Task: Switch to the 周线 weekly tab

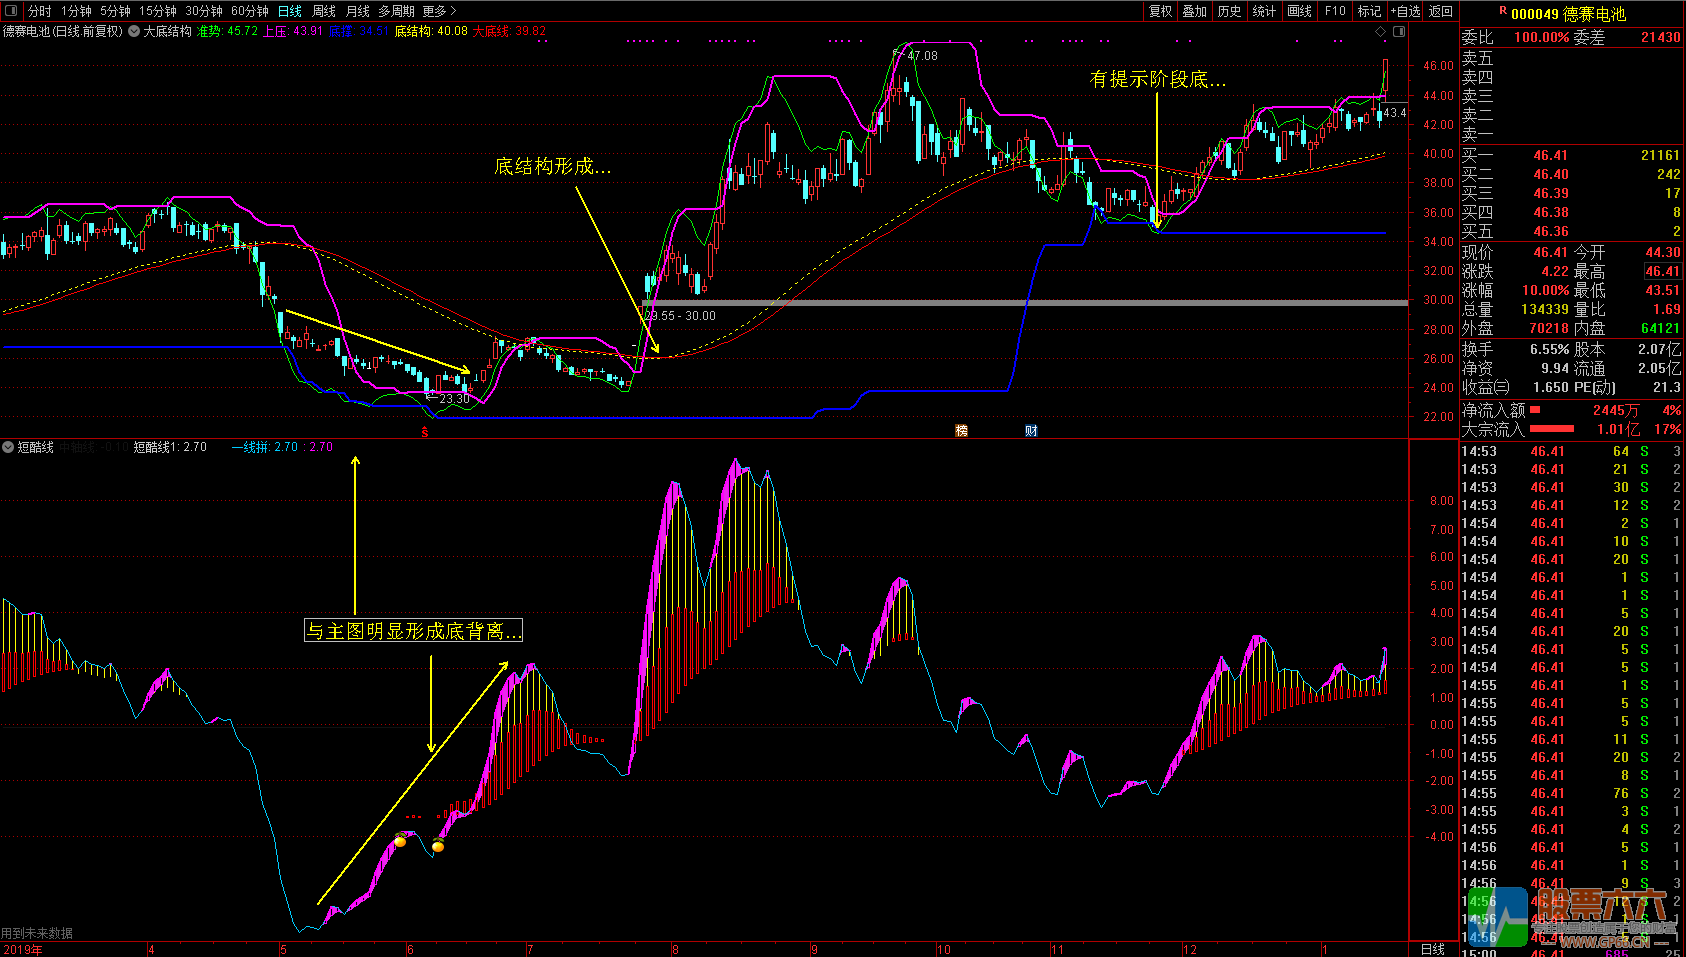Action: point(324,11)
